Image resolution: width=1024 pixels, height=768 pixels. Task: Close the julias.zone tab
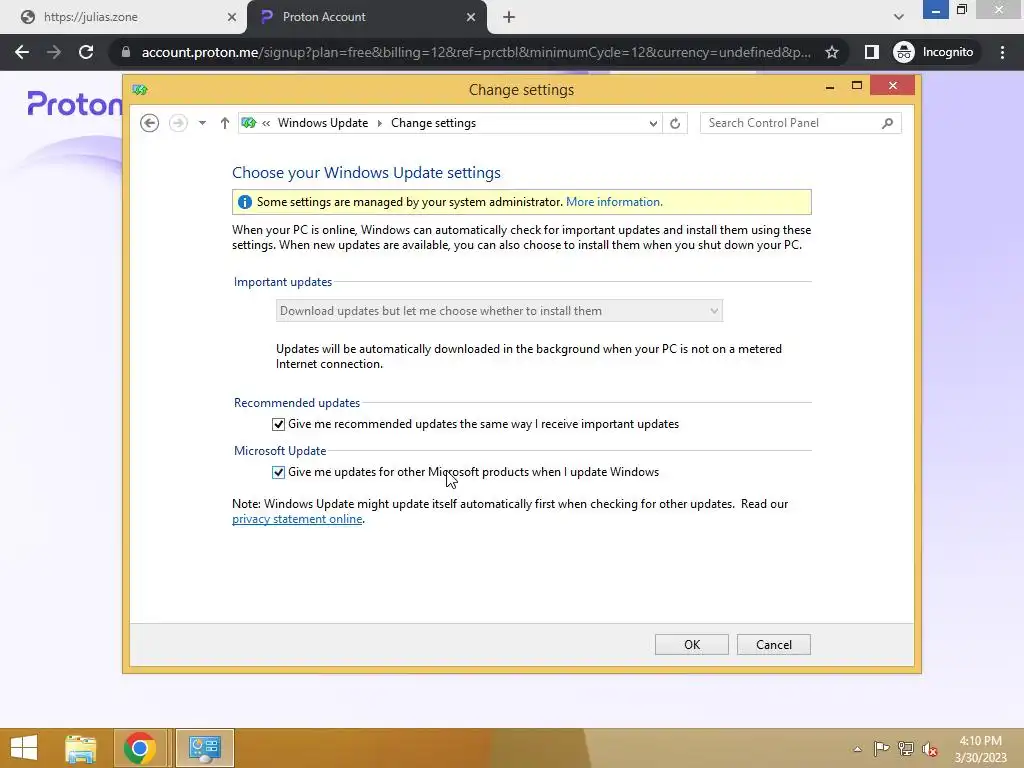coord(231,17)
